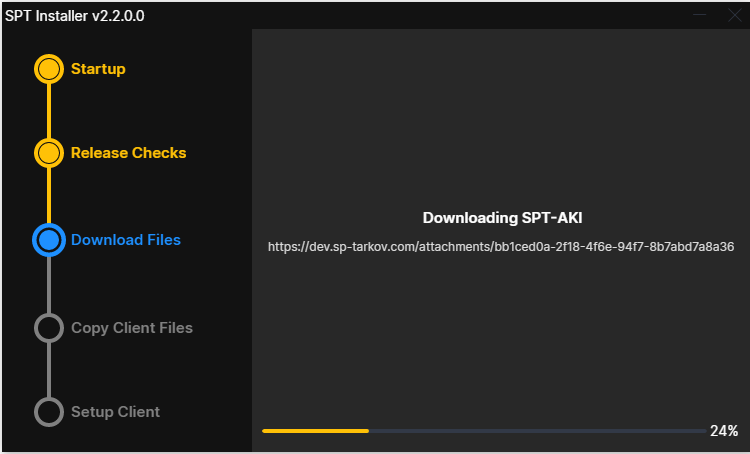
Task: Click the Release Checks step circle icon
Action: [49, 153]
